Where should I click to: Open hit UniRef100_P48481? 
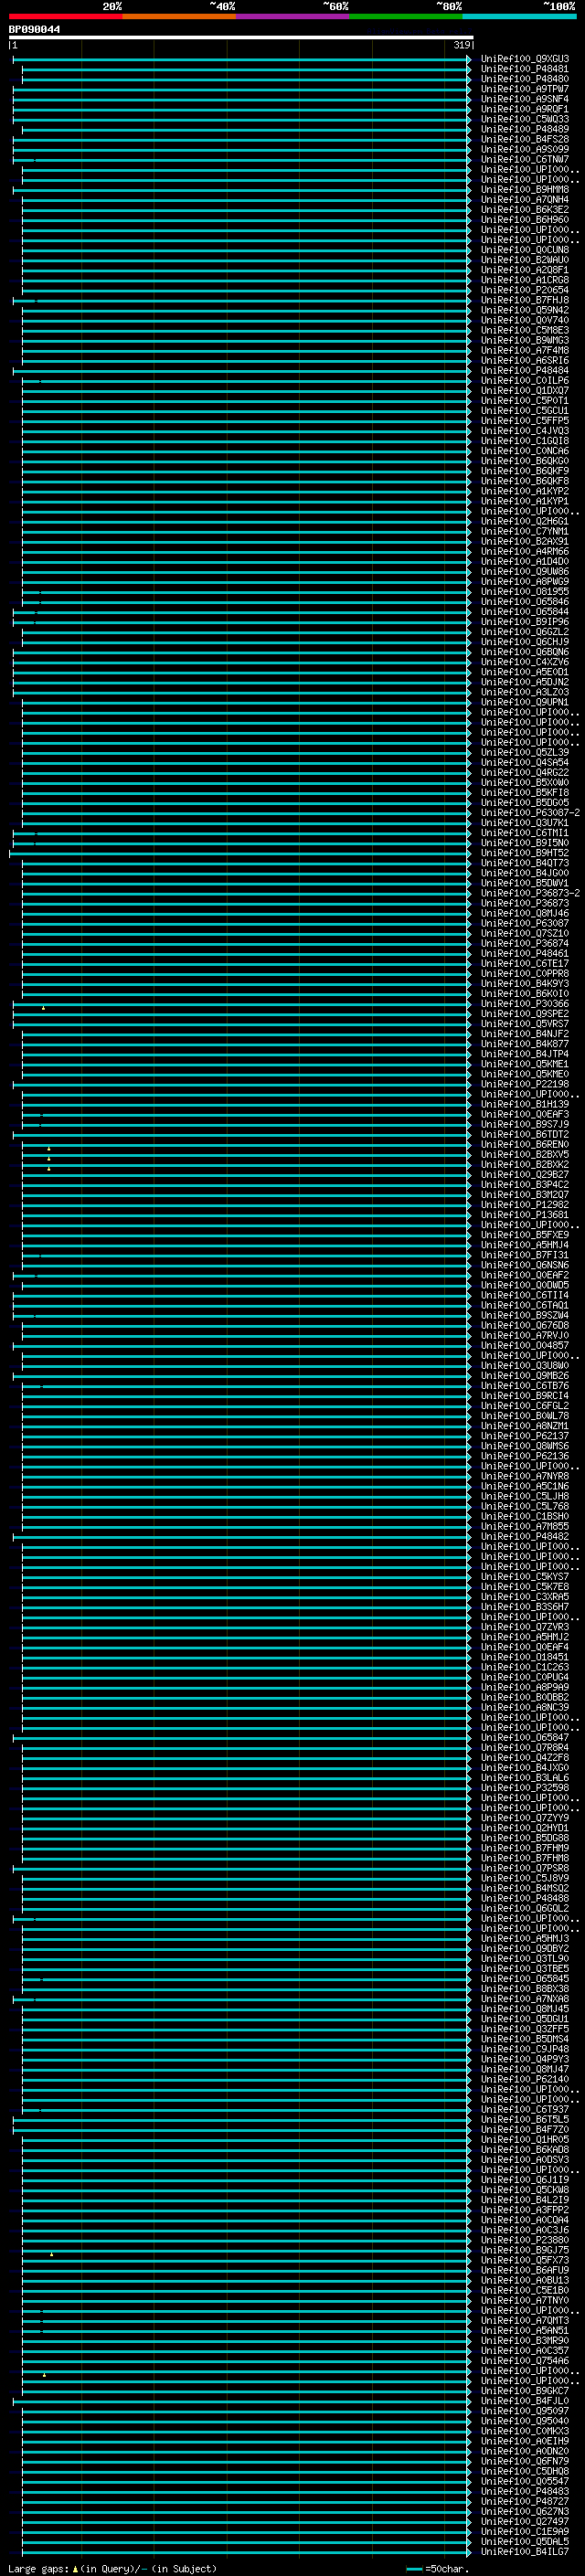(525, 69)
